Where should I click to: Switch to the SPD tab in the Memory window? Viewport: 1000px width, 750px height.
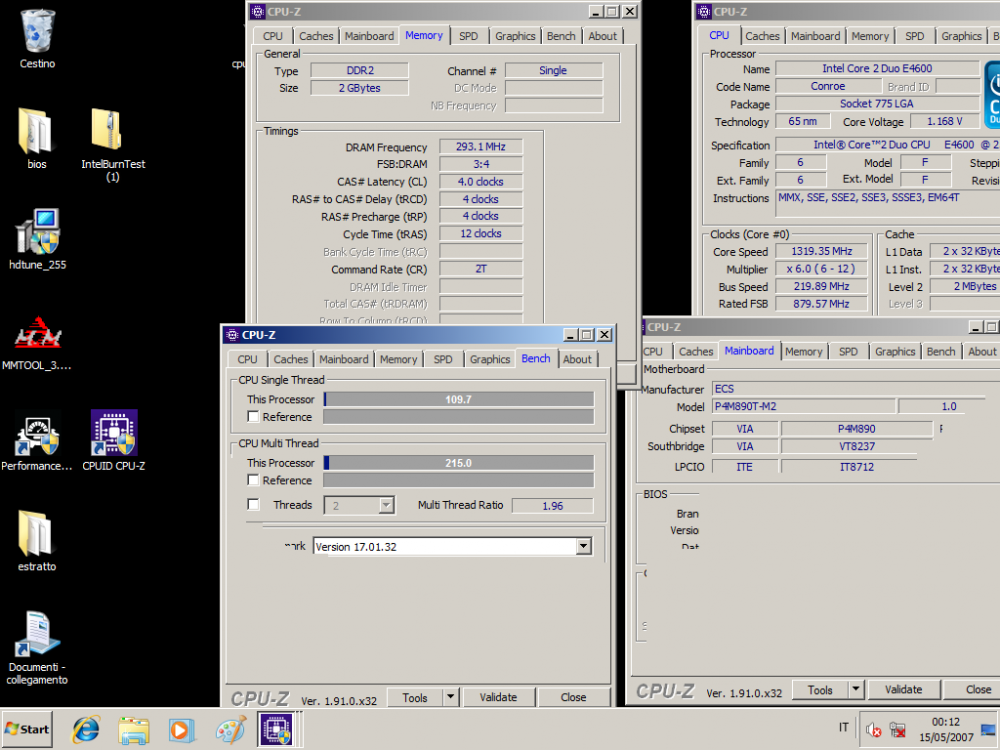click(469, 35)
